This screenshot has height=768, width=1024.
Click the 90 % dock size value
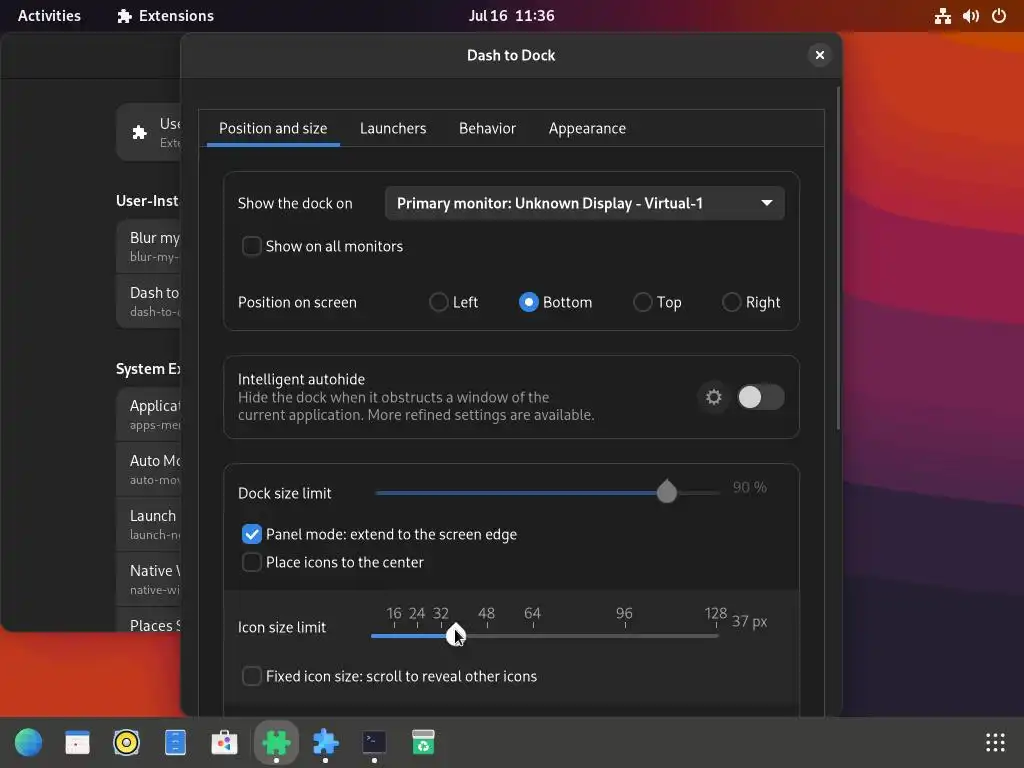[750, 487]
